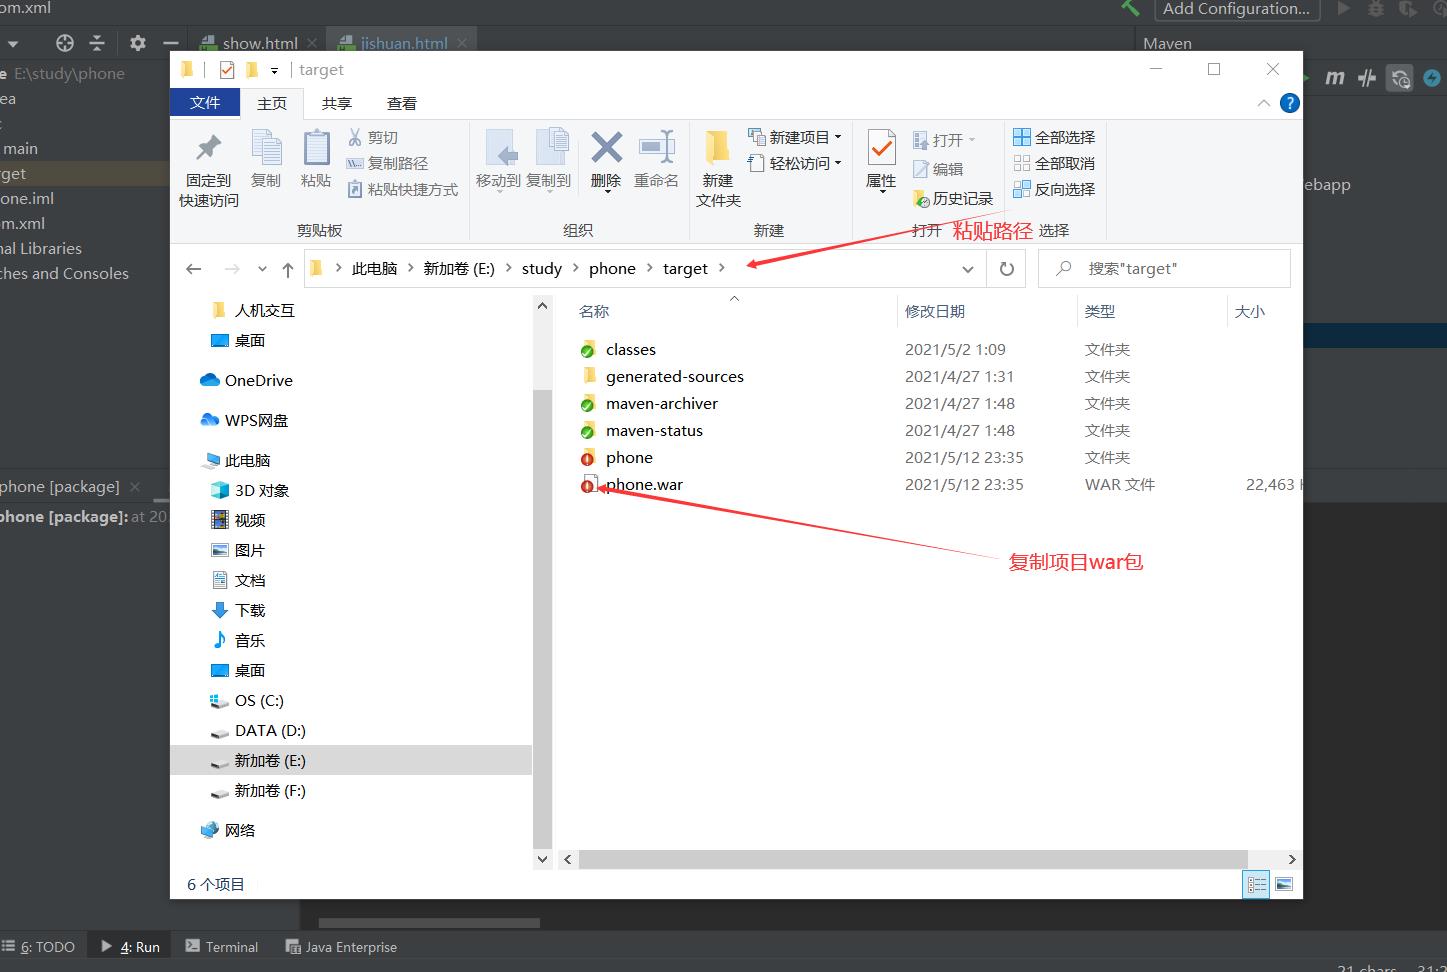Click the Up one level arrow
Image resolution: width=1447 pixels, height=972 pixels.
[288, 269]
